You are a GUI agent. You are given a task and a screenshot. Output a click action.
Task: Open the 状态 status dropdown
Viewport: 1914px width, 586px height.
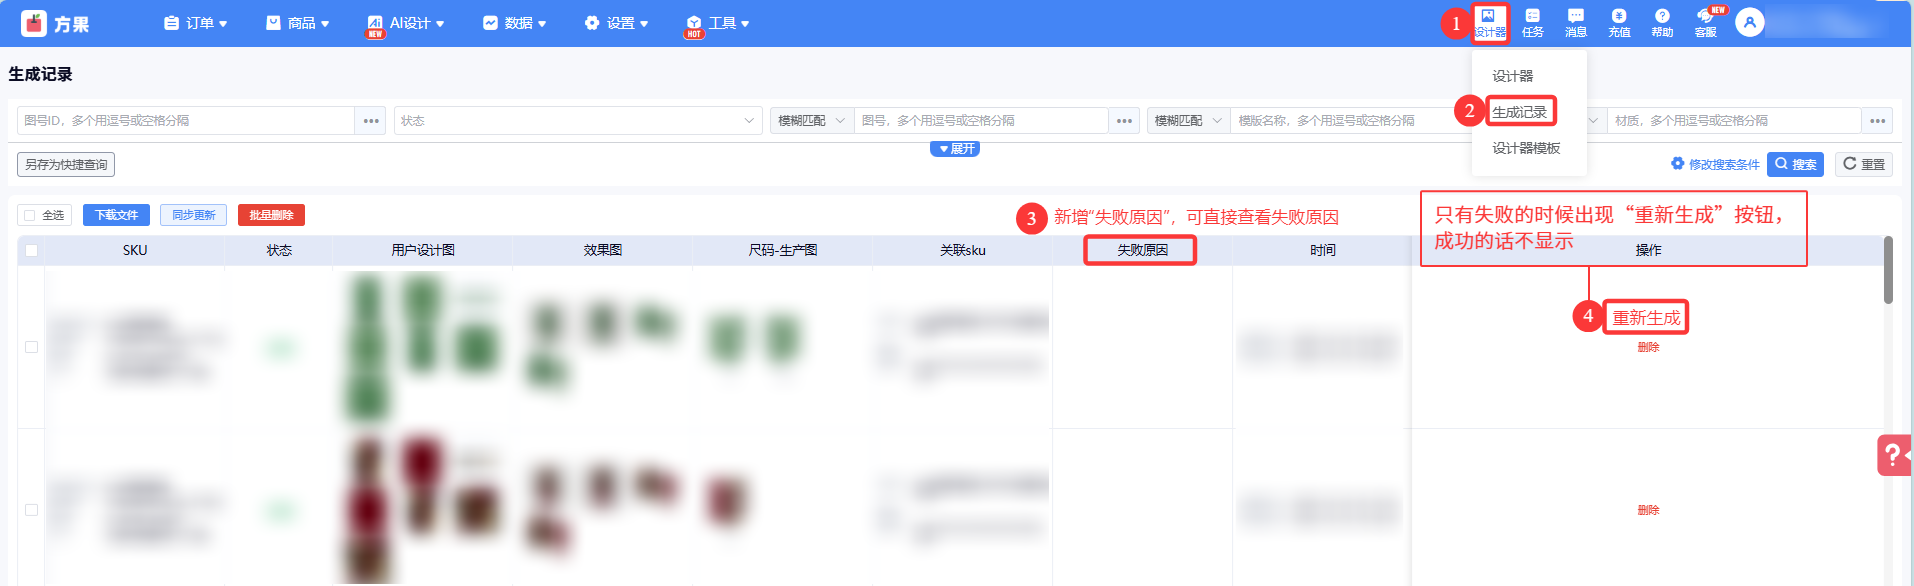point(577,121)
